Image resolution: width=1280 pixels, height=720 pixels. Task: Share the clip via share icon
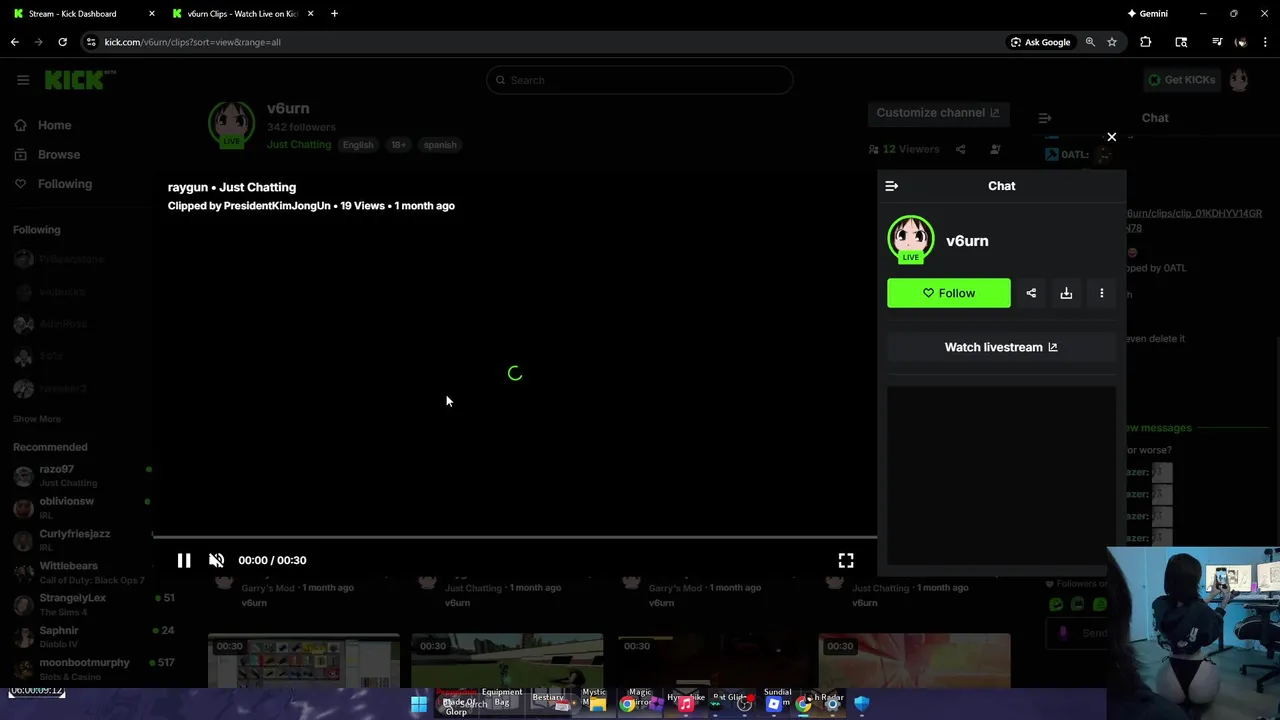coord(1031,293)
